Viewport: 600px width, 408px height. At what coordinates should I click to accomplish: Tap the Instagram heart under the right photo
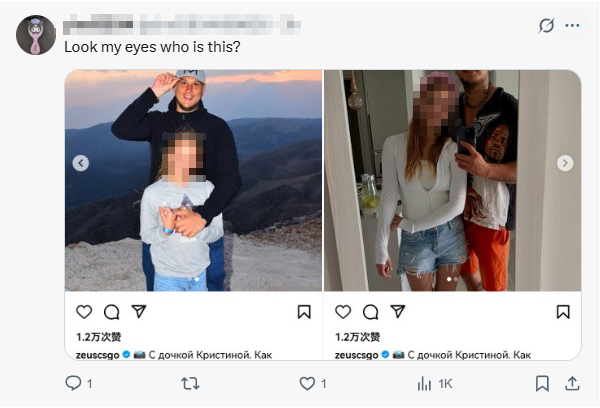click(x=342, y=312)
